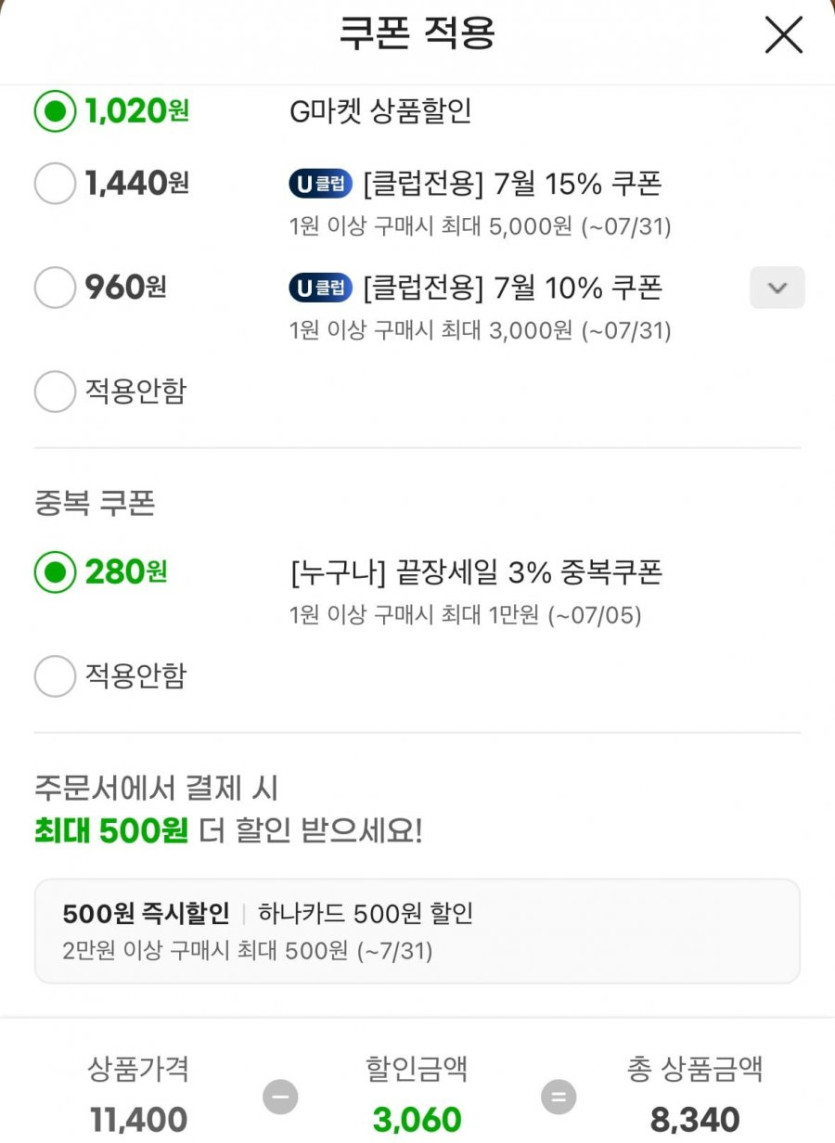This screenshot has height=1143, width=835.
Task: Click the 쿠폰 적용 header title
Action: [x=417, y=34]
